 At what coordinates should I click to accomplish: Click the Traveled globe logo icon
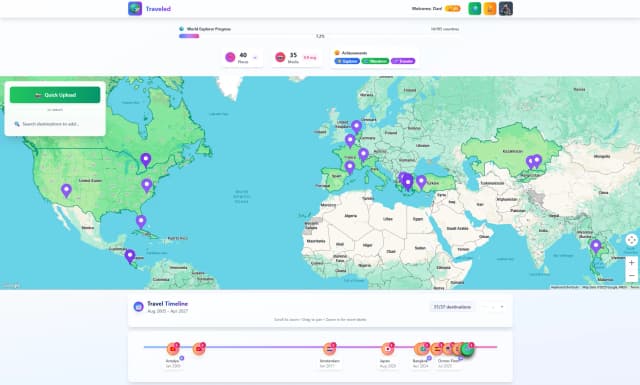(135, 9)
